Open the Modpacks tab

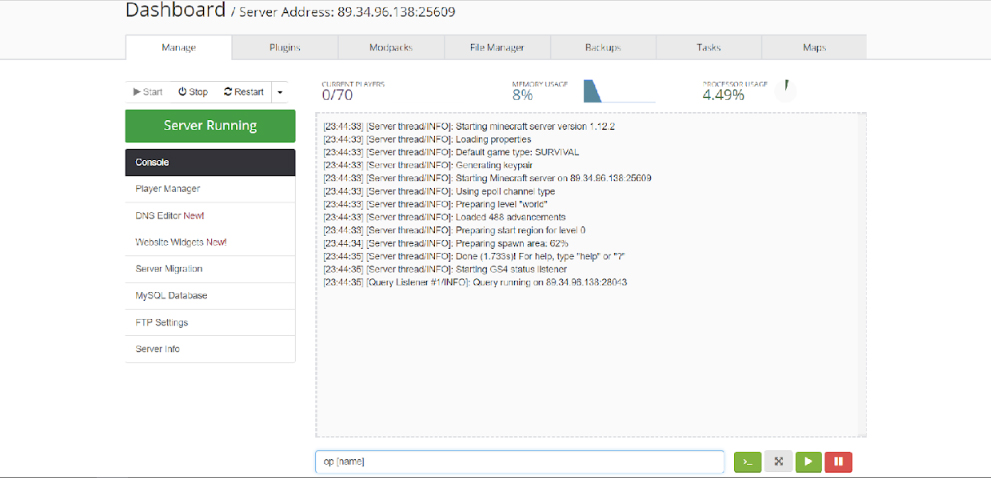(x=391, y=48)
